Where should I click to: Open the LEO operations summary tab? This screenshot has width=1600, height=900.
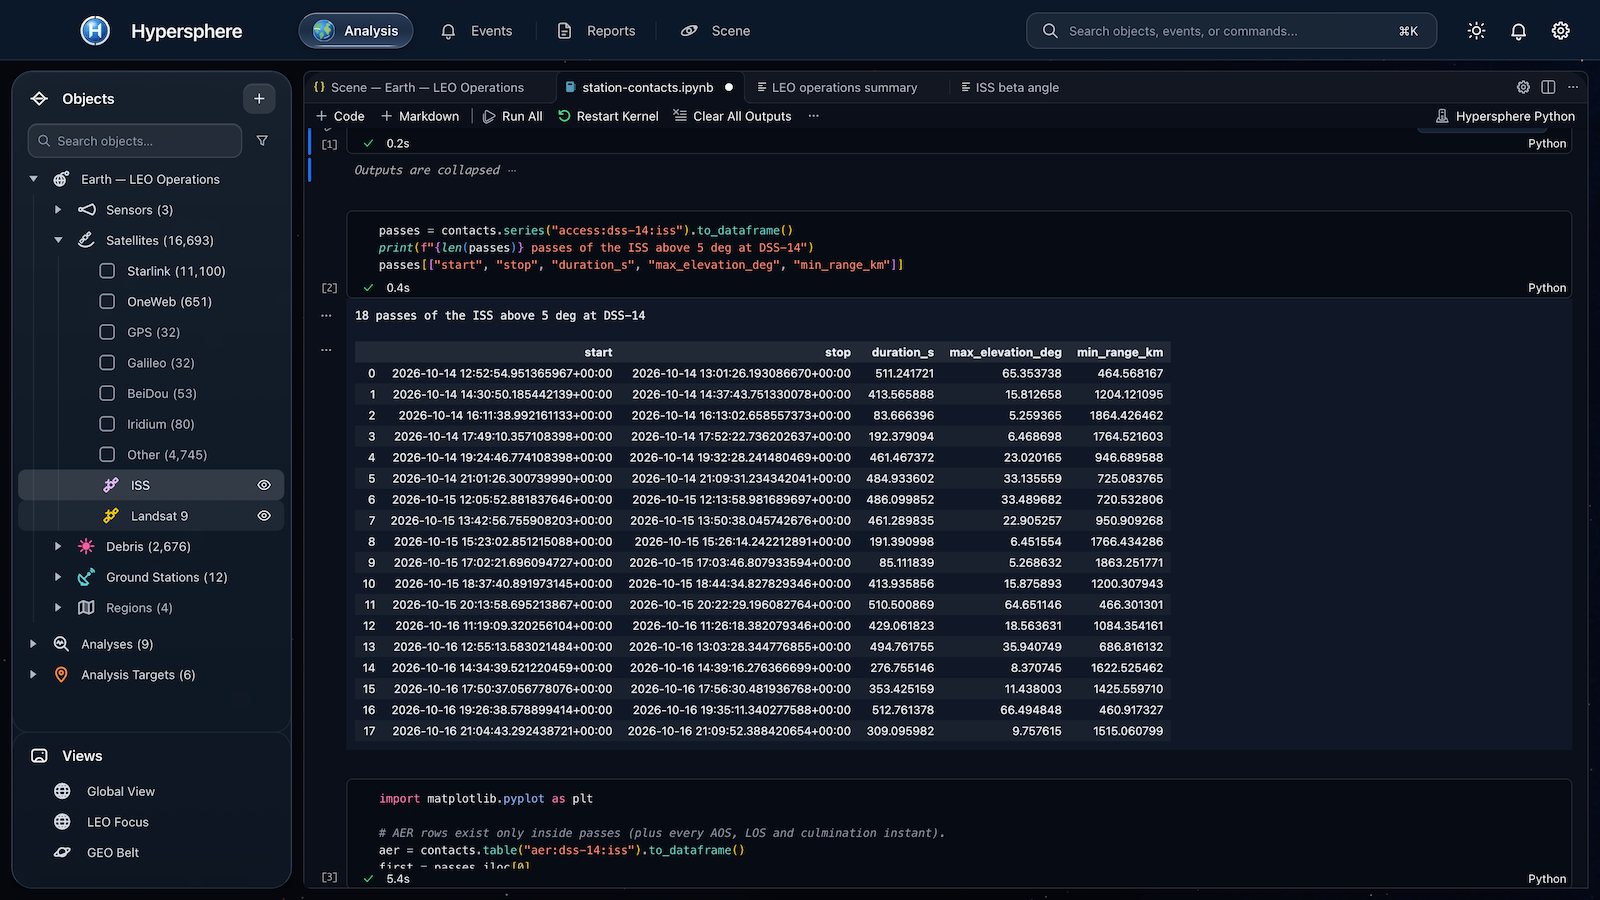[x=837, y=87]
